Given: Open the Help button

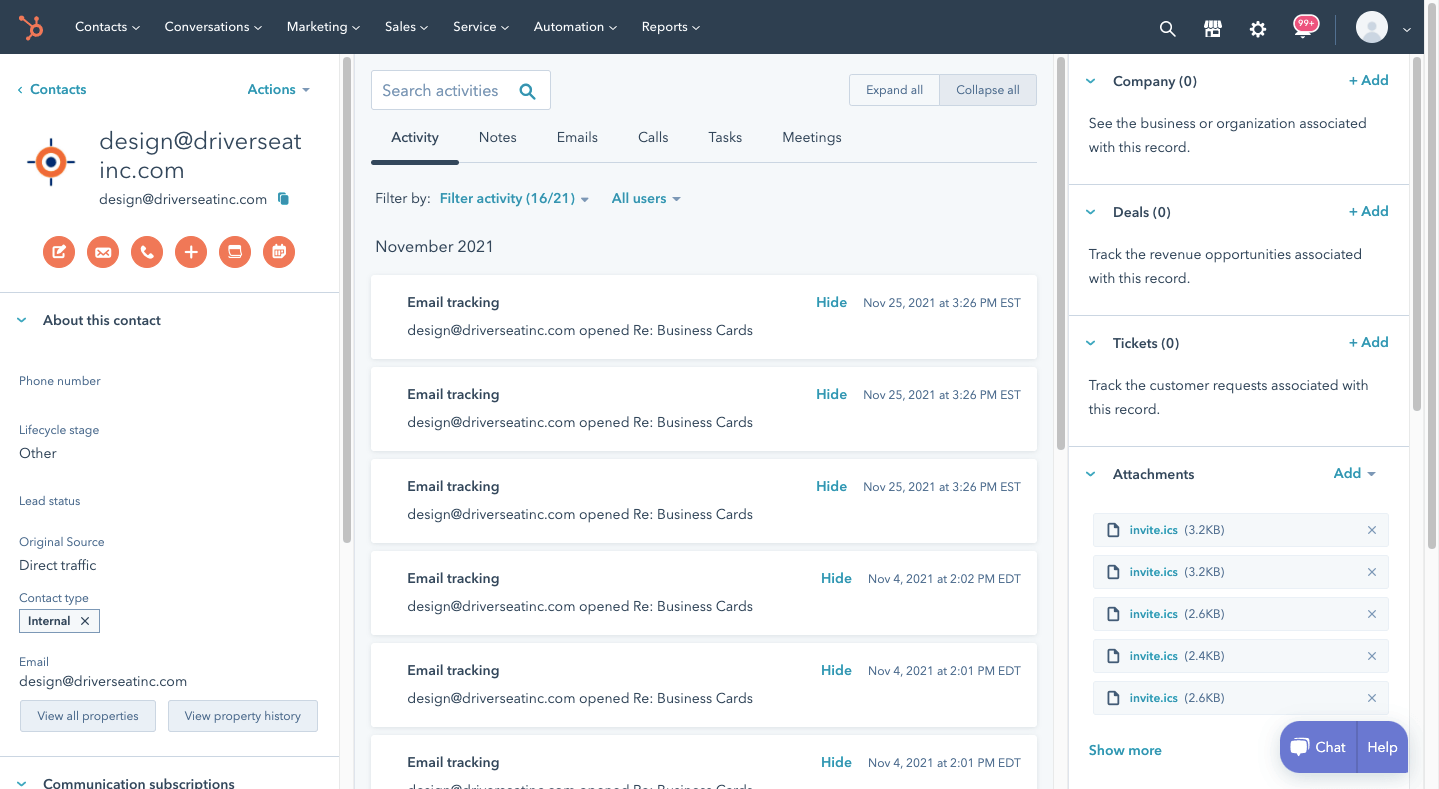Looking at the screenshot, I should 1382,747.
